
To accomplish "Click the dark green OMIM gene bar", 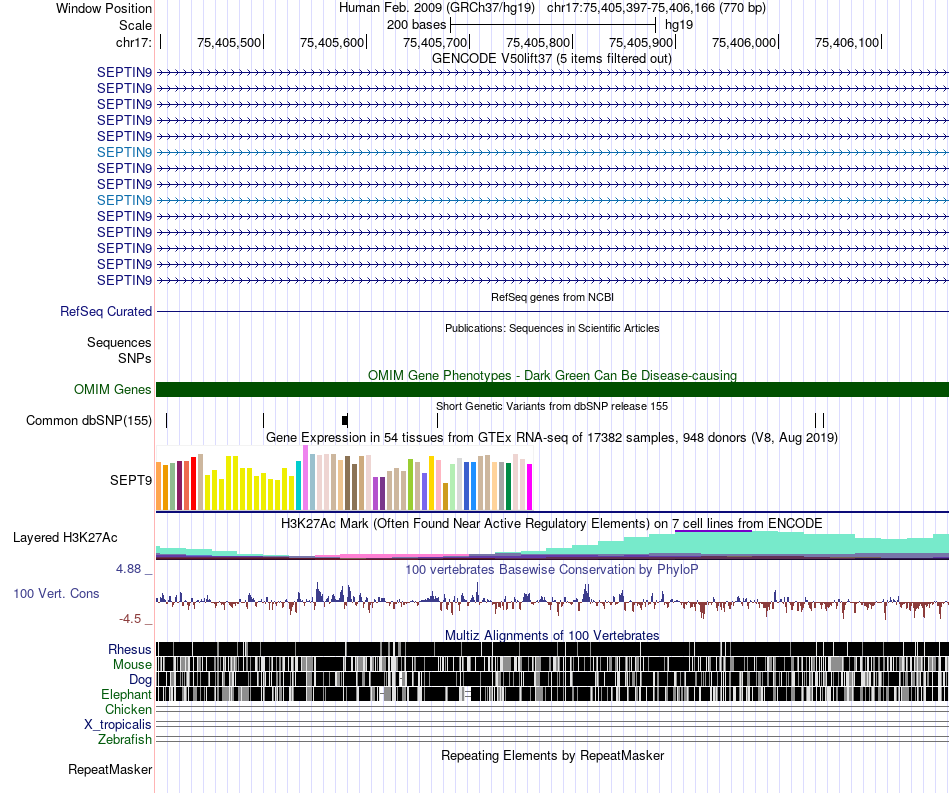I will coord(553,390).
